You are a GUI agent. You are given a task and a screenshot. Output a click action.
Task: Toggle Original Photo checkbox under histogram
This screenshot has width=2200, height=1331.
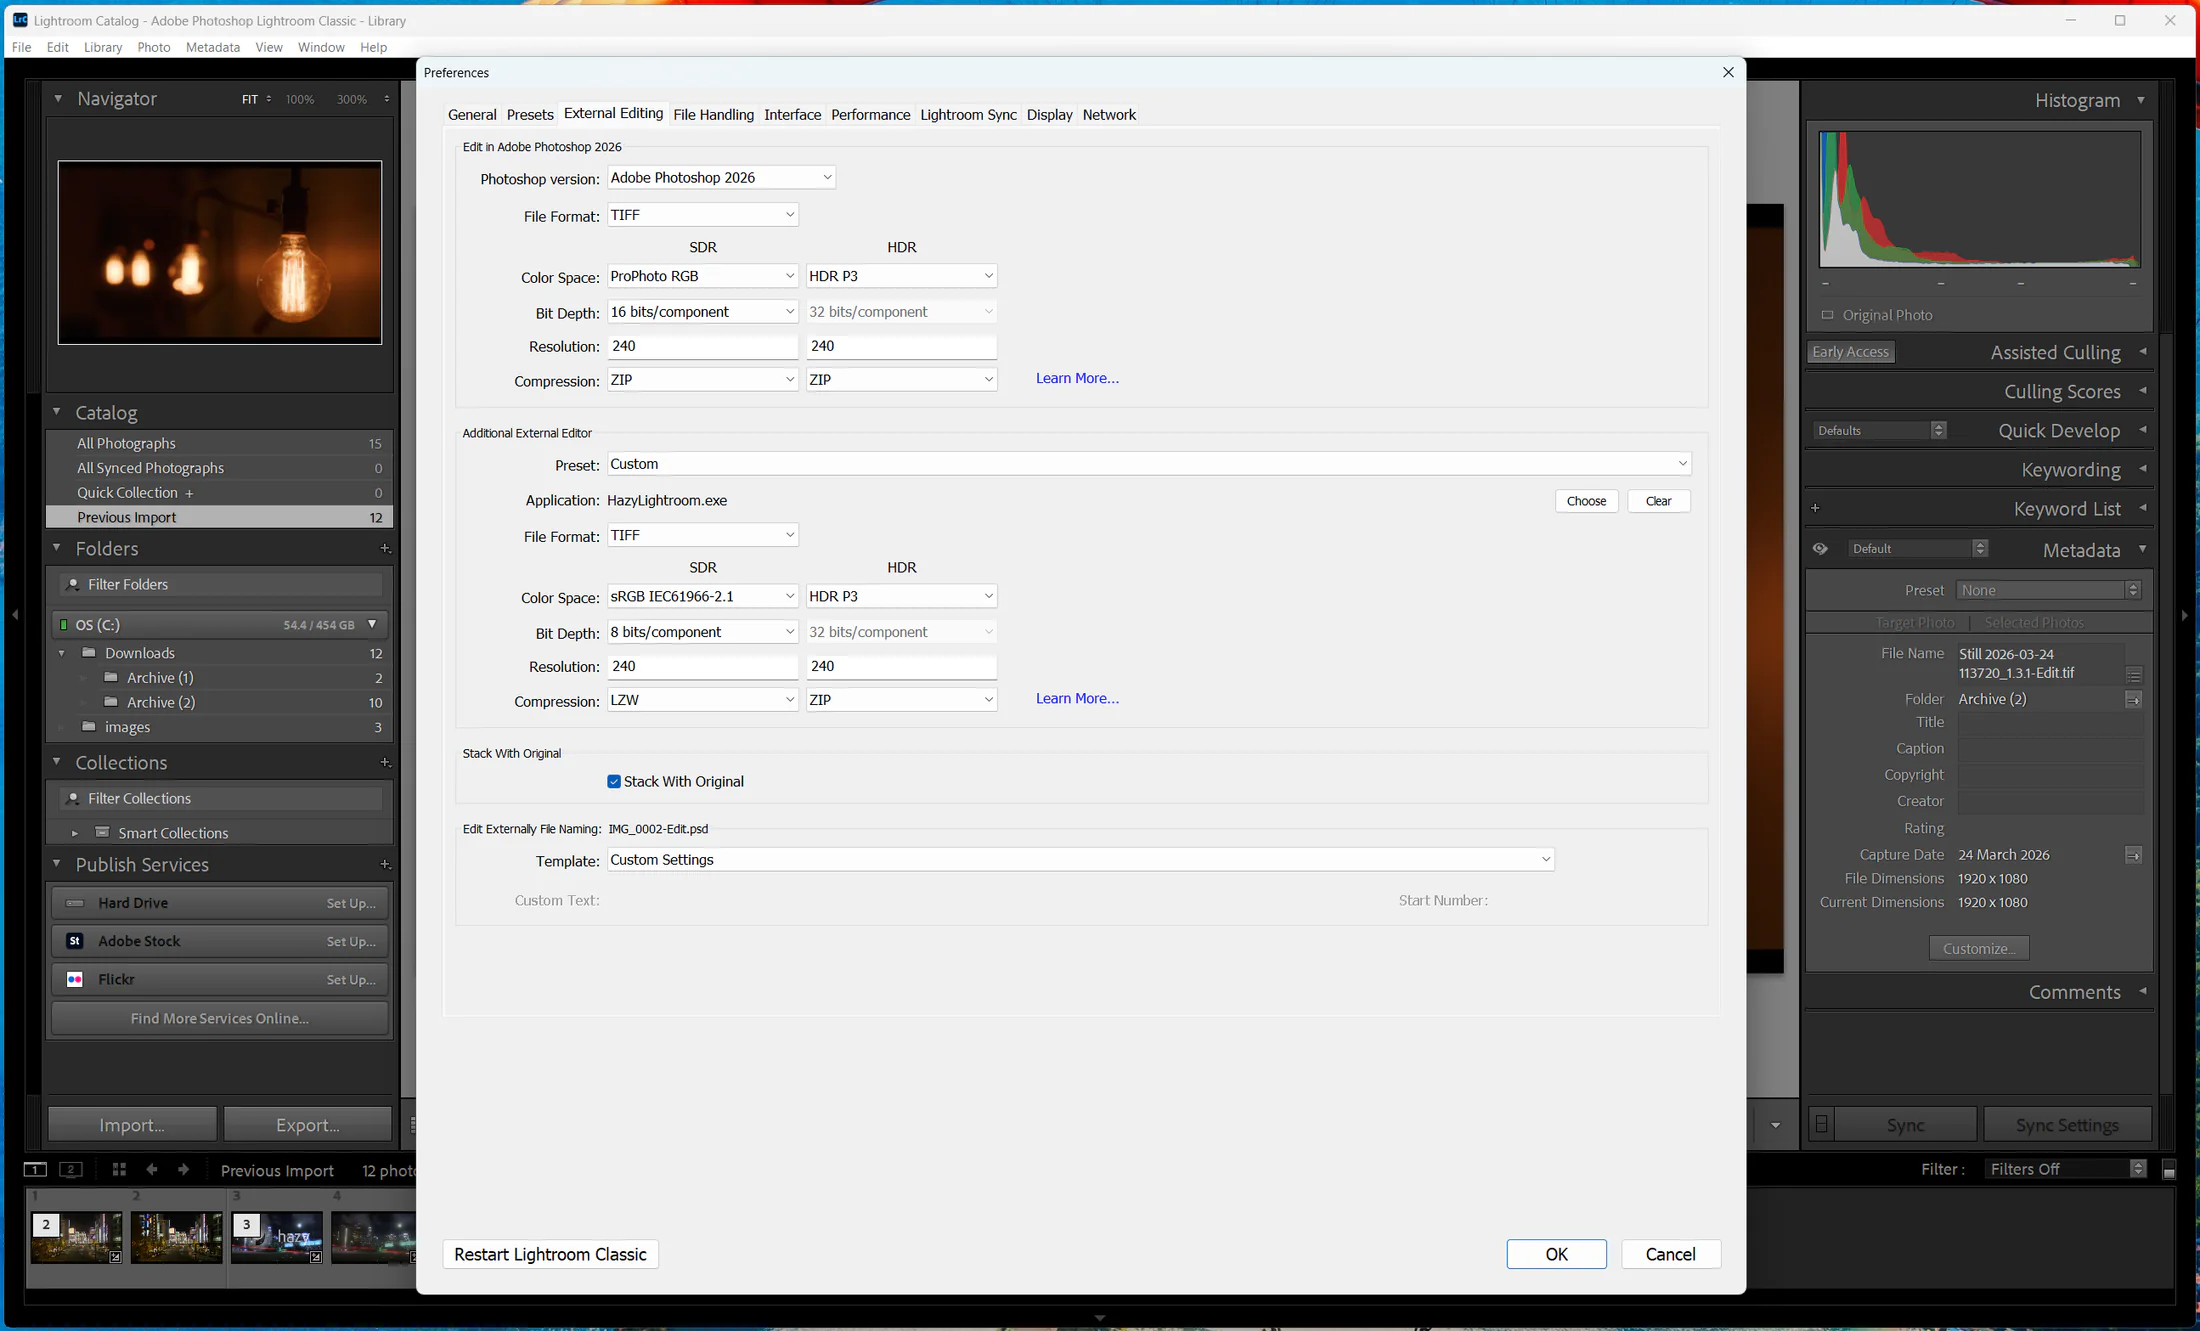point(1828,315)
